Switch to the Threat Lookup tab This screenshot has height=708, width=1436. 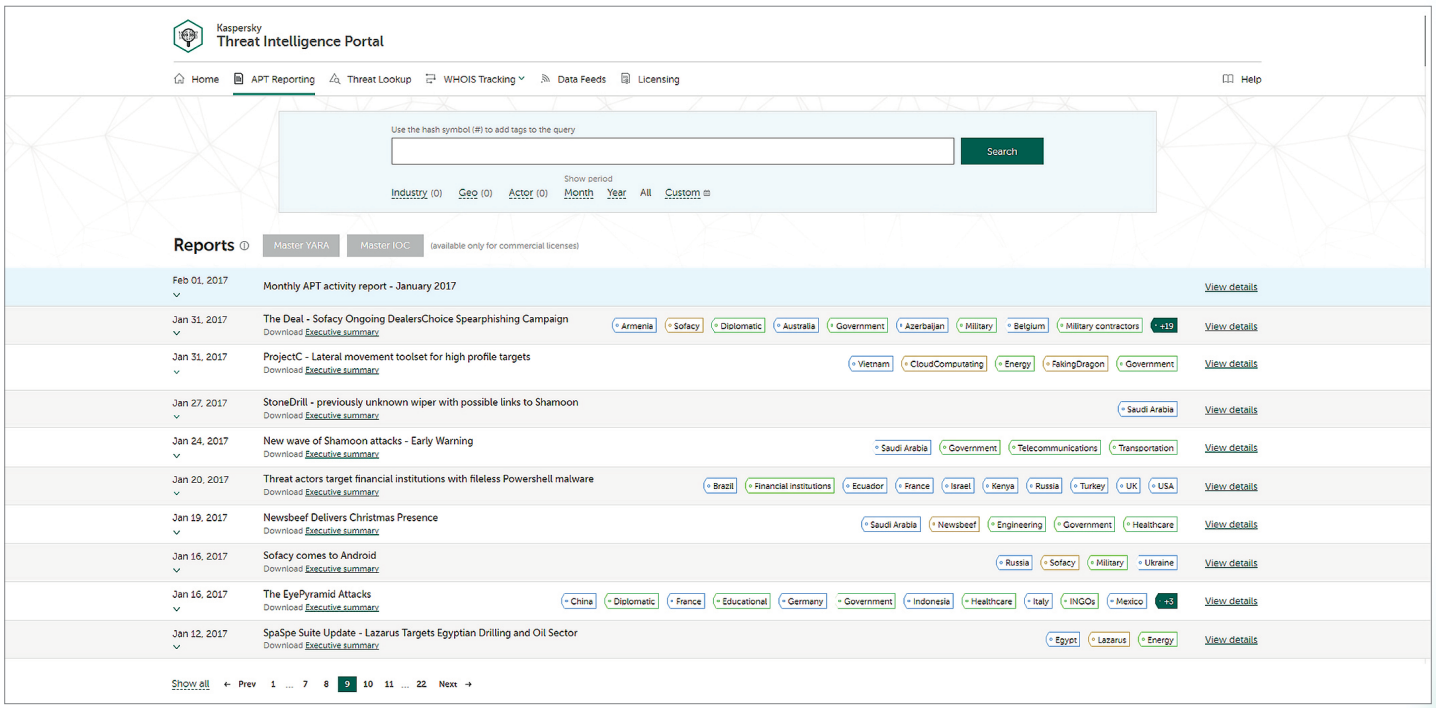[x=370, y=79]
